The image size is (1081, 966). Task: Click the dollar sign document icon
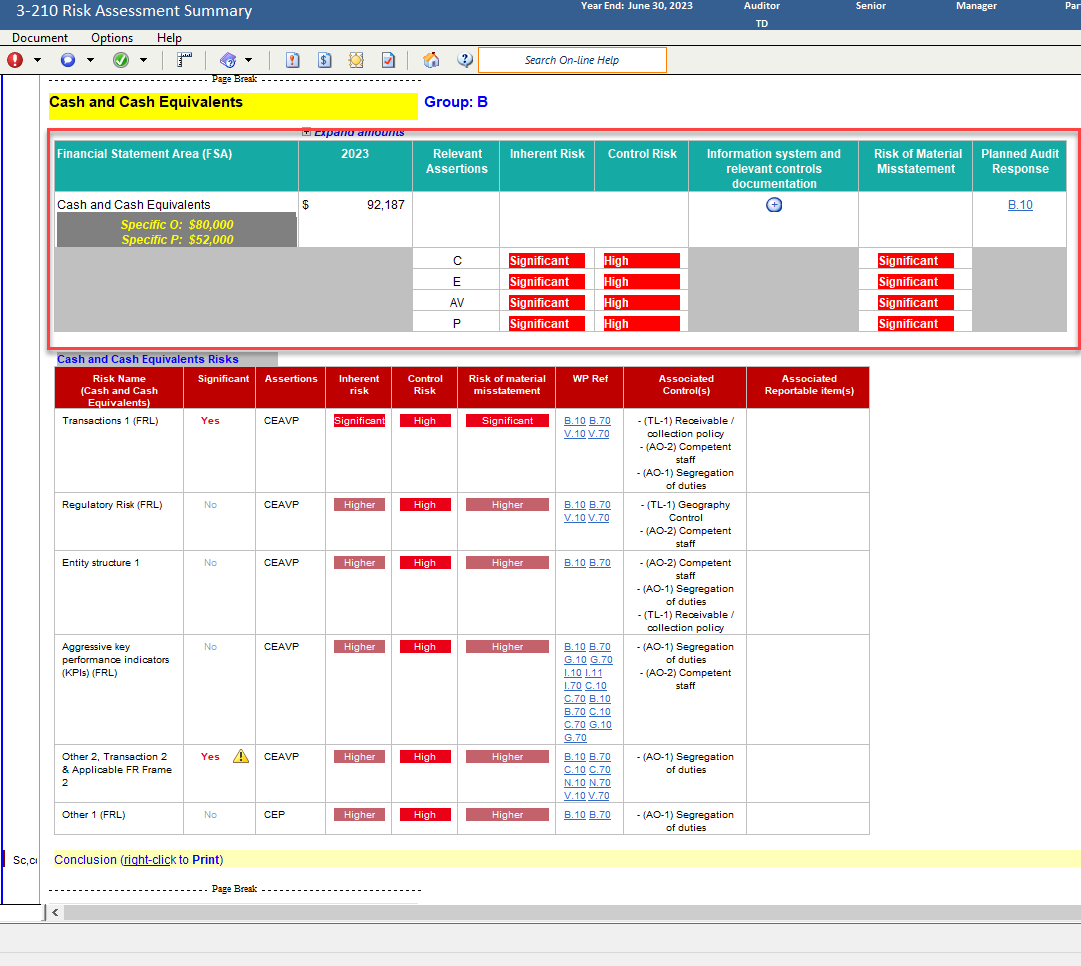point(325,60)
